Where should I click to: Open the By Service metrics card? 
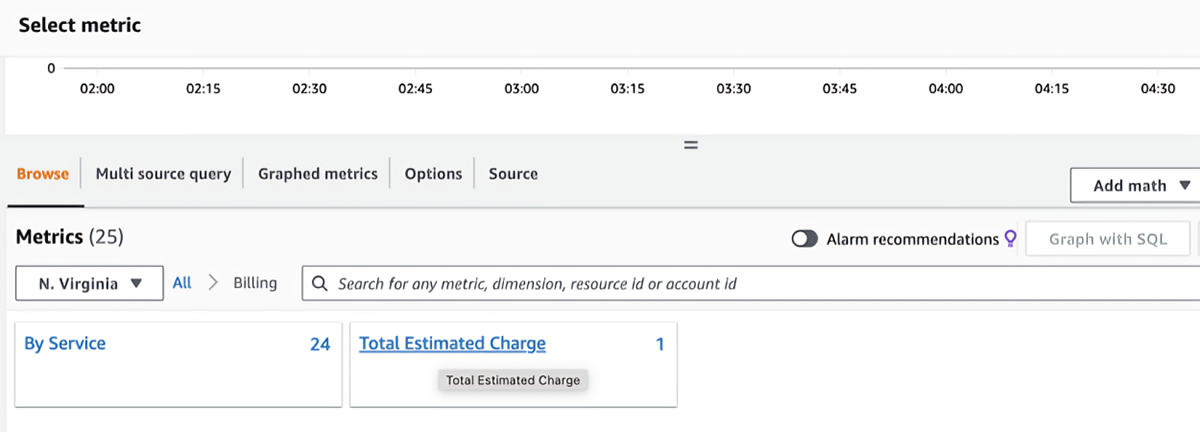tap(177, 364)
